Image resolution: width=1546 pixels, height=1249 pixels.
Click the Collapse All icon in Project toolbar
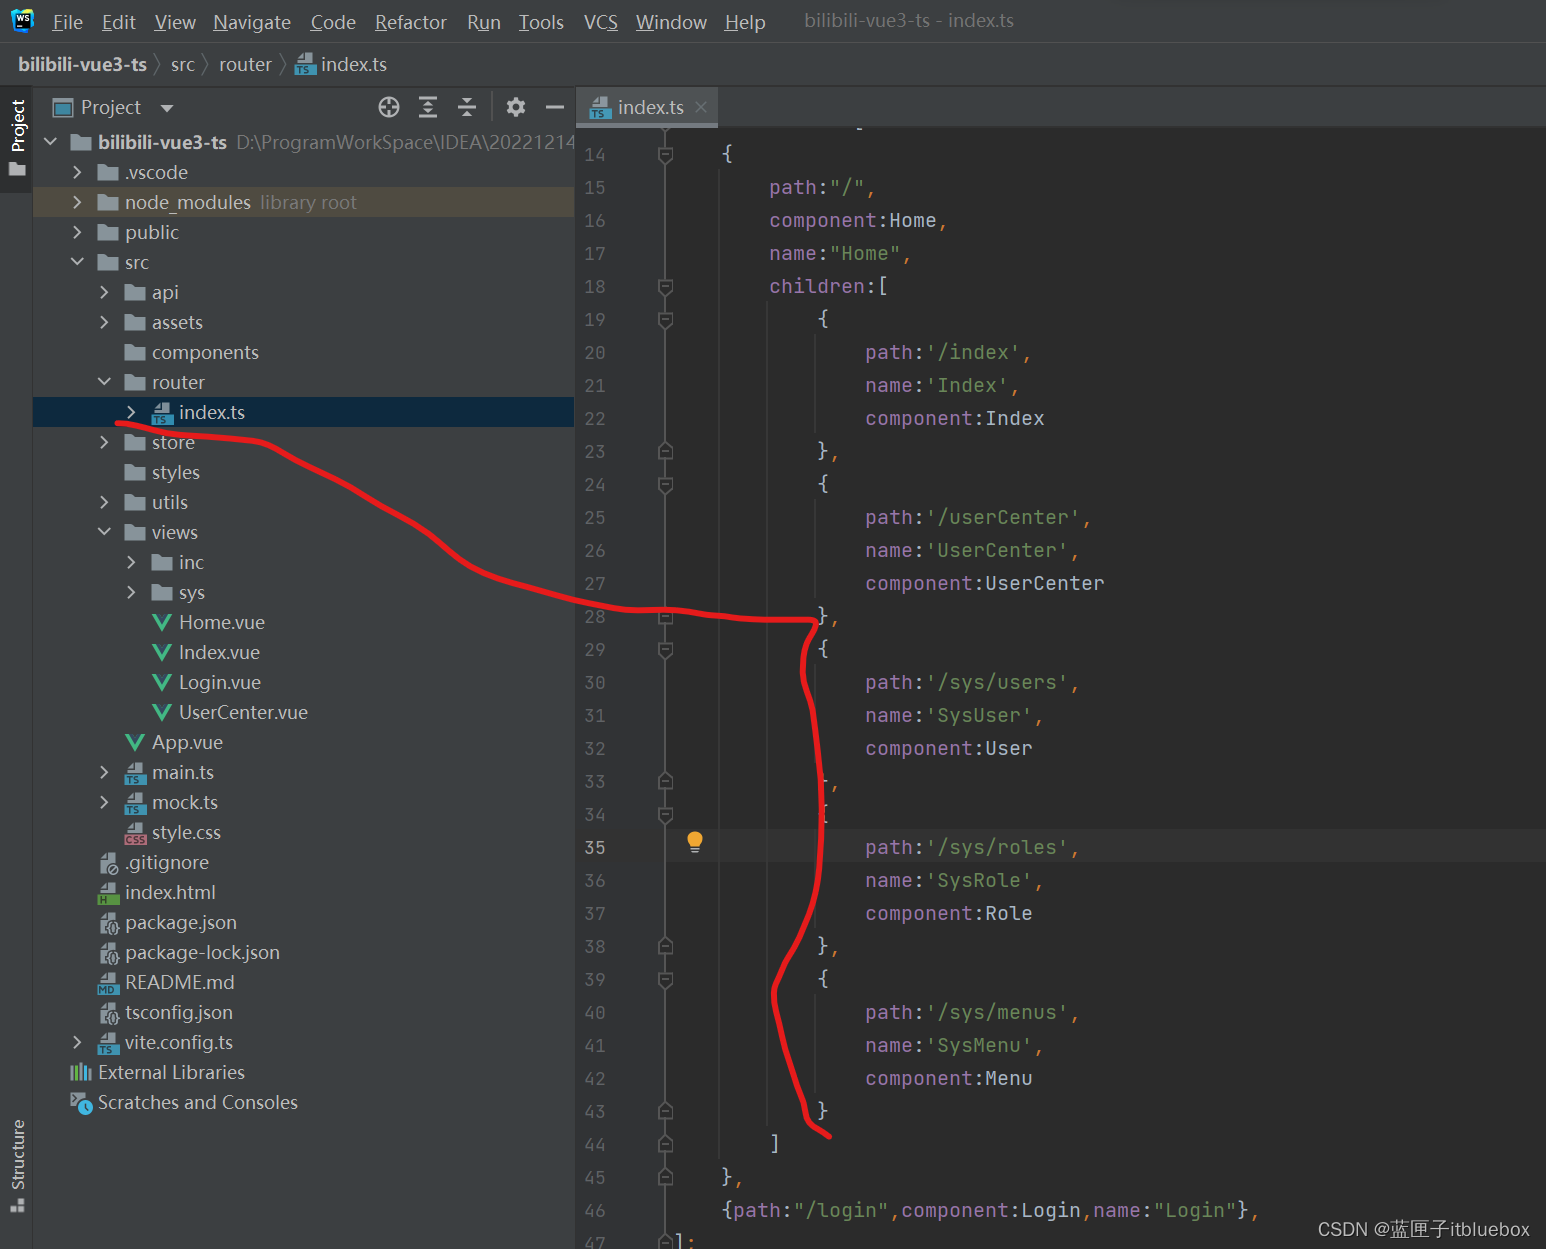(x=467, y=107)
